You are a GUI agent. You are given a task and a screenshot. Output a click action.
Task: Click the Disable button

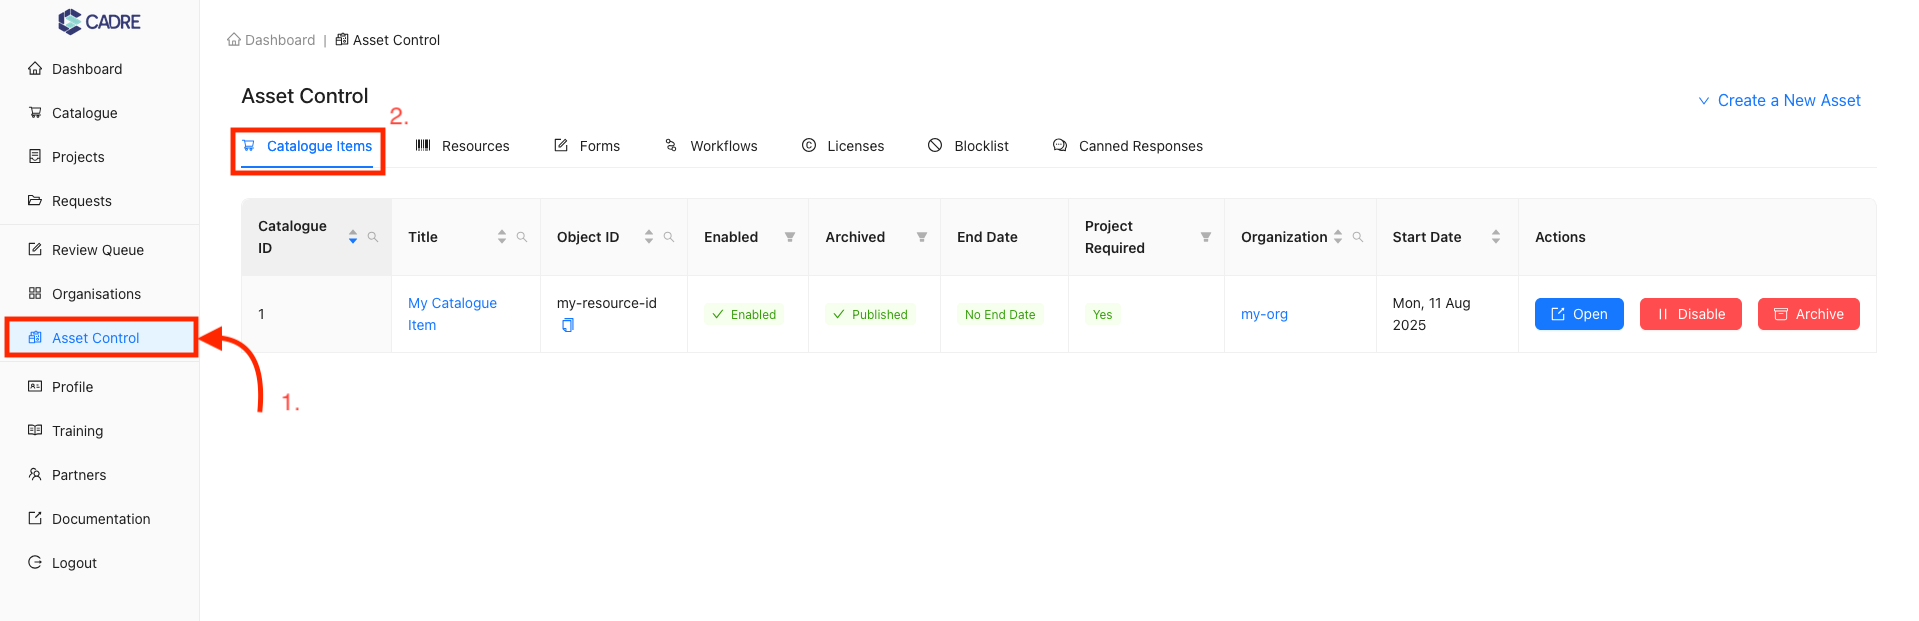[1691, 314]
